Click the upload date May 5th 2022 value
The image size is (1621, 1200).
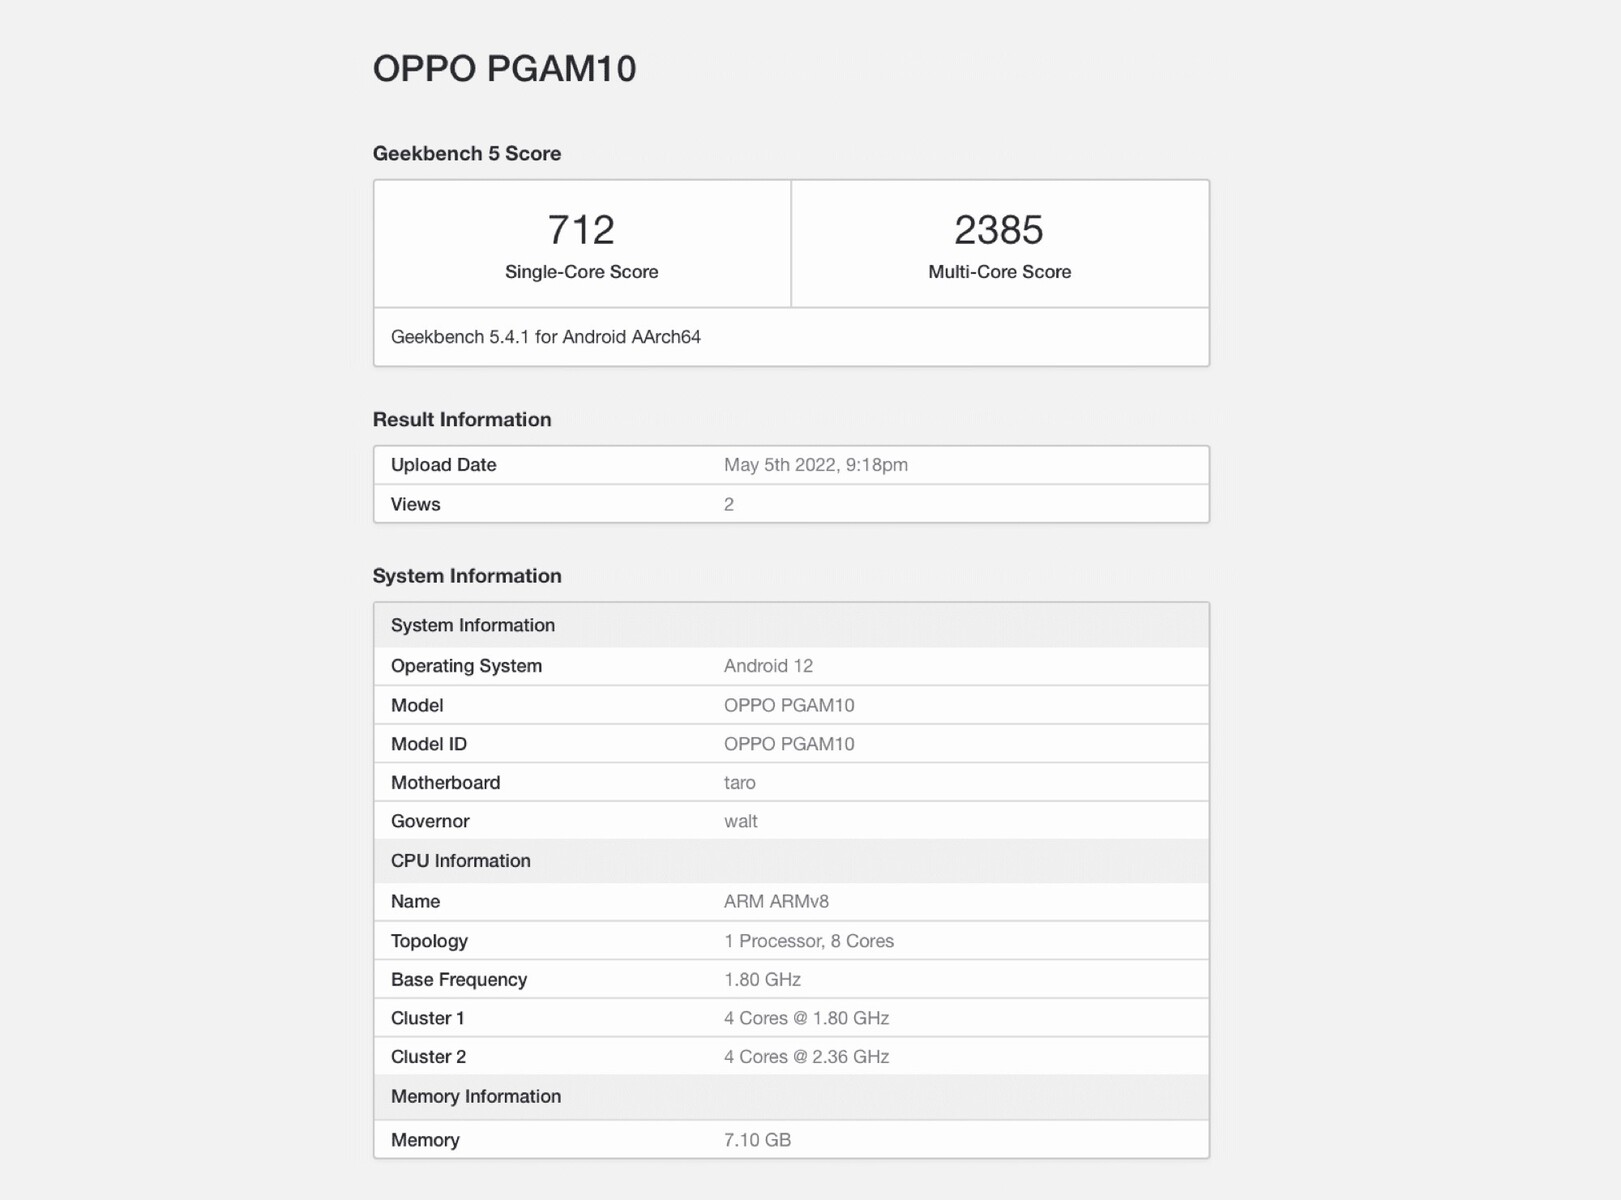click(x=815, y=465)
